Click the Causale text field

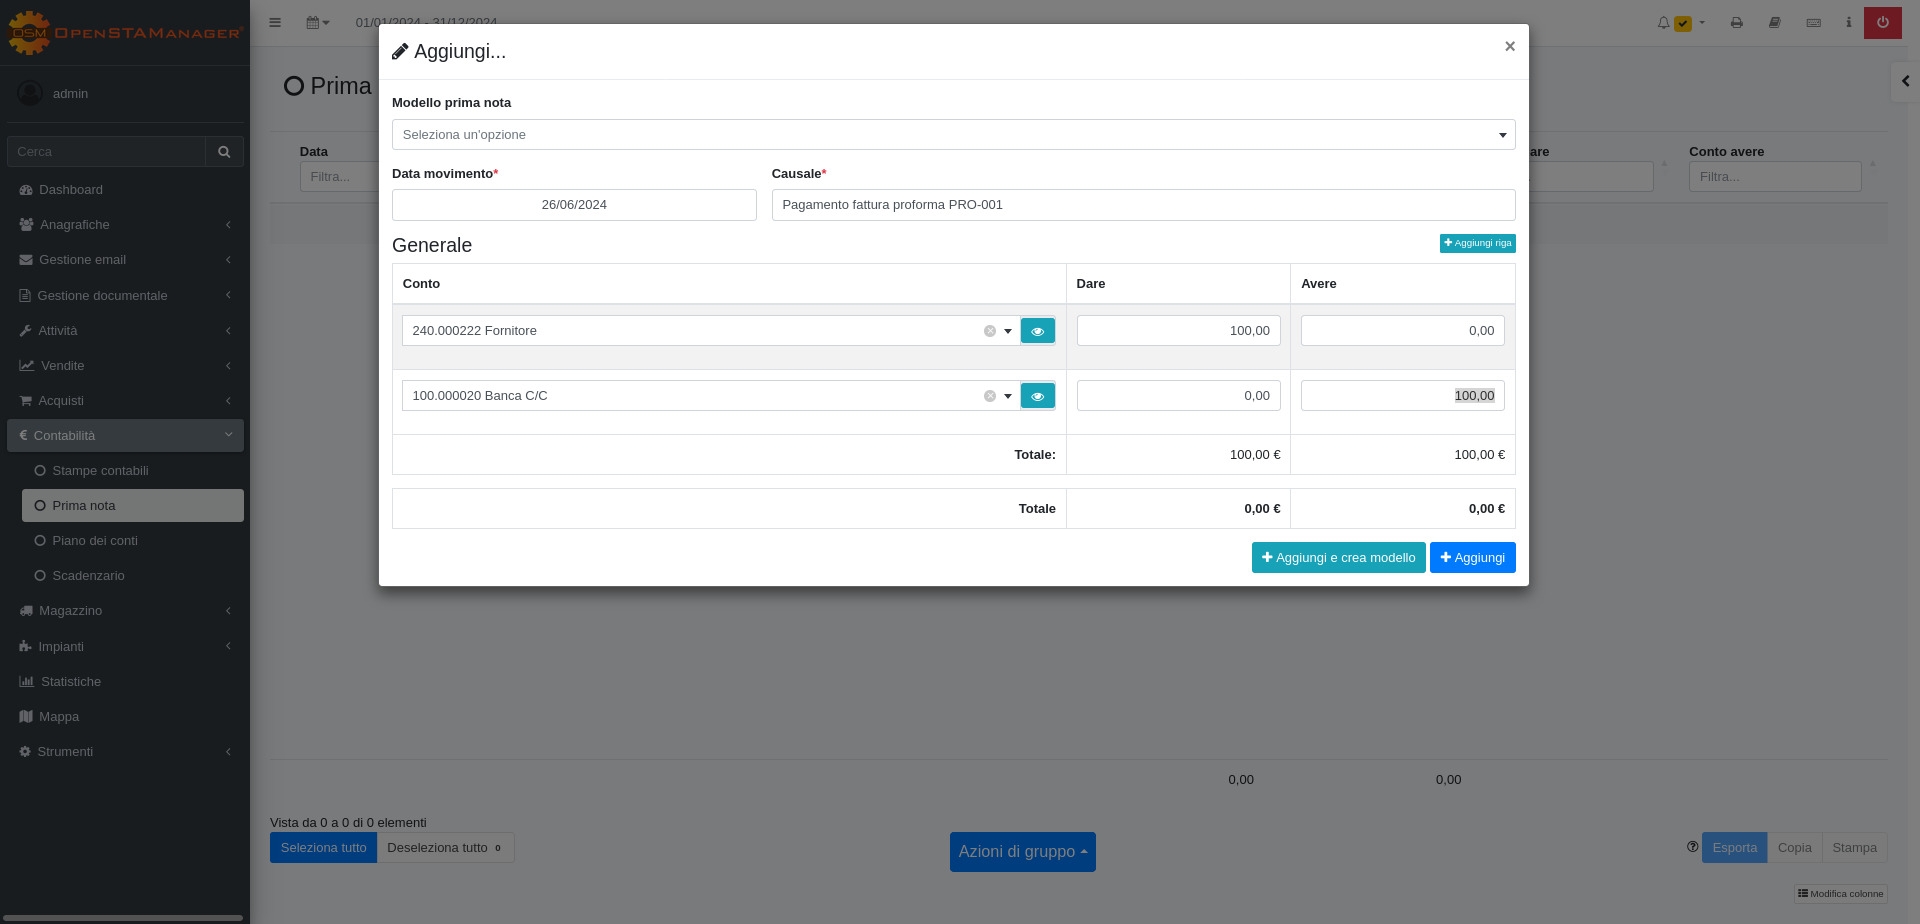coord(1142,205)
